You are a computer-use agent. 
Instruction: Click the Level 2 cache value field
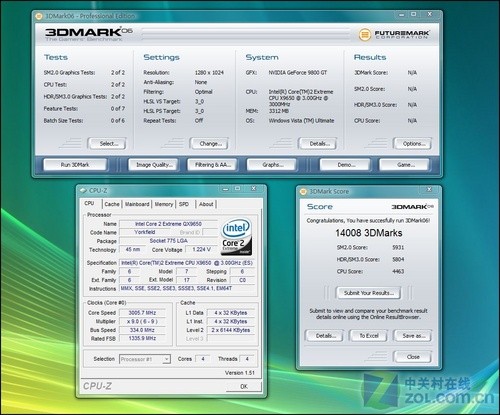(x=231, y=330)
